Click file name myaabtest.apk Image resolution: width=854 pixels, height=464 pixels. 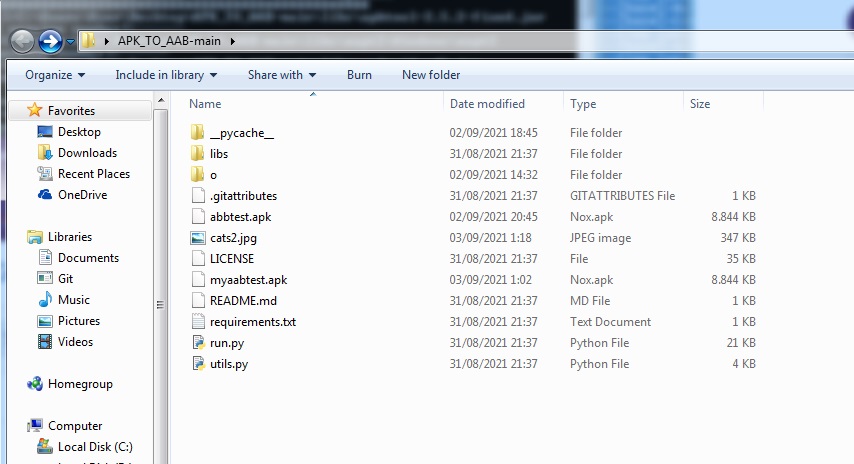pos(248,280)
